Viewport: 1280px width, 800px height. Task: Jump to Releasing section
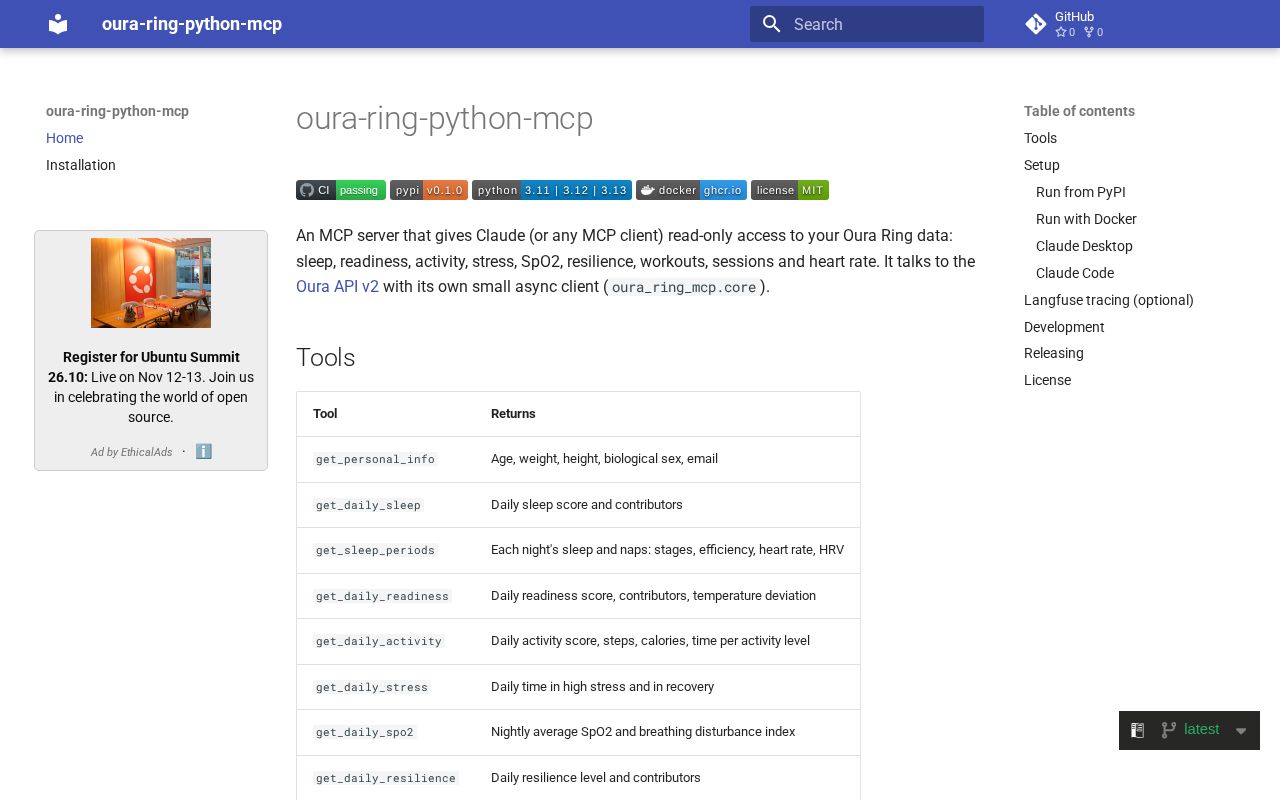(x=1054, y=353)
